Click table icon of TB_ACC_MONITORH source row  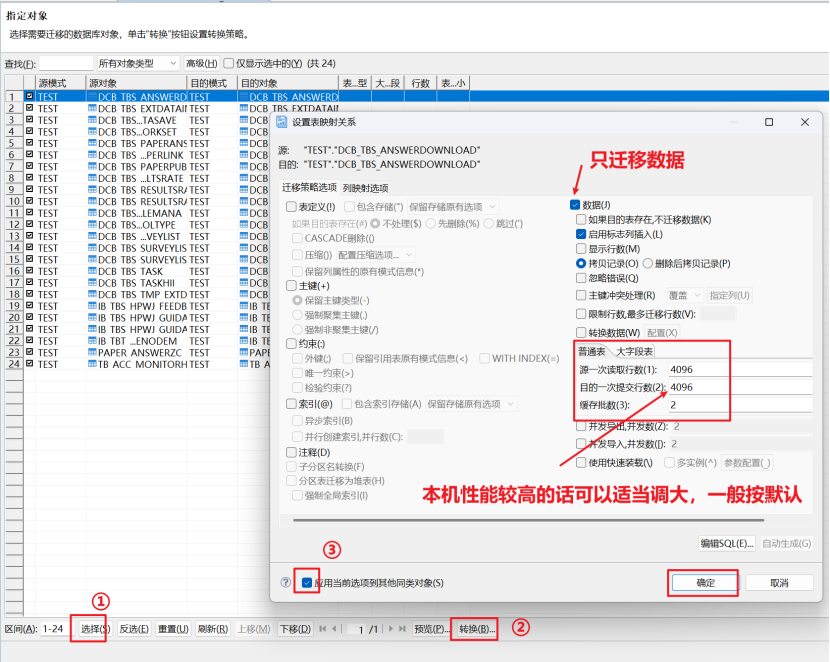[92, 364]
